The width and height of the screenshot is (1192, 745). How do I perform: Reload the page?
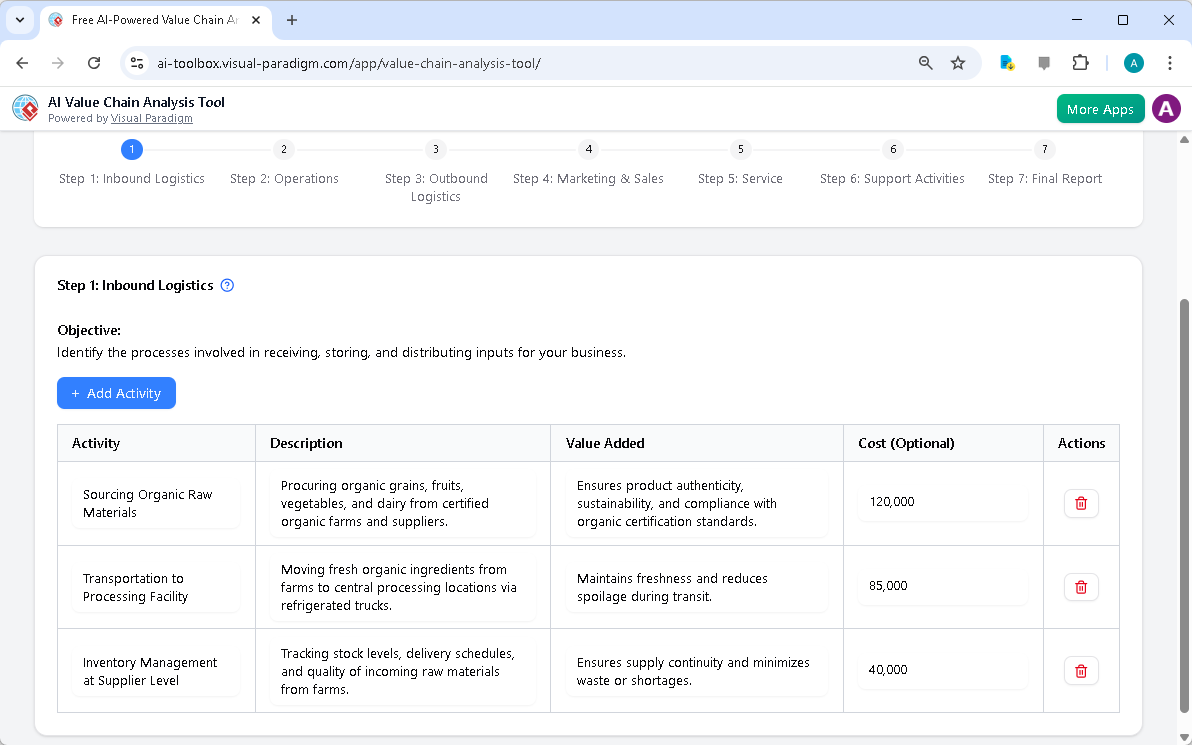93,62
